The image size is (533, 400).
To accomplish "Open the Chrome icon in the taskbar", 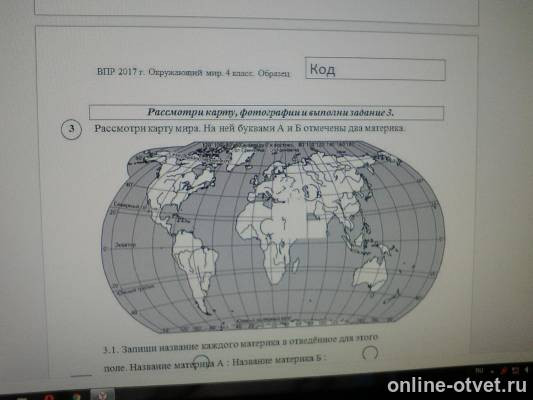I will coord(77,396).
